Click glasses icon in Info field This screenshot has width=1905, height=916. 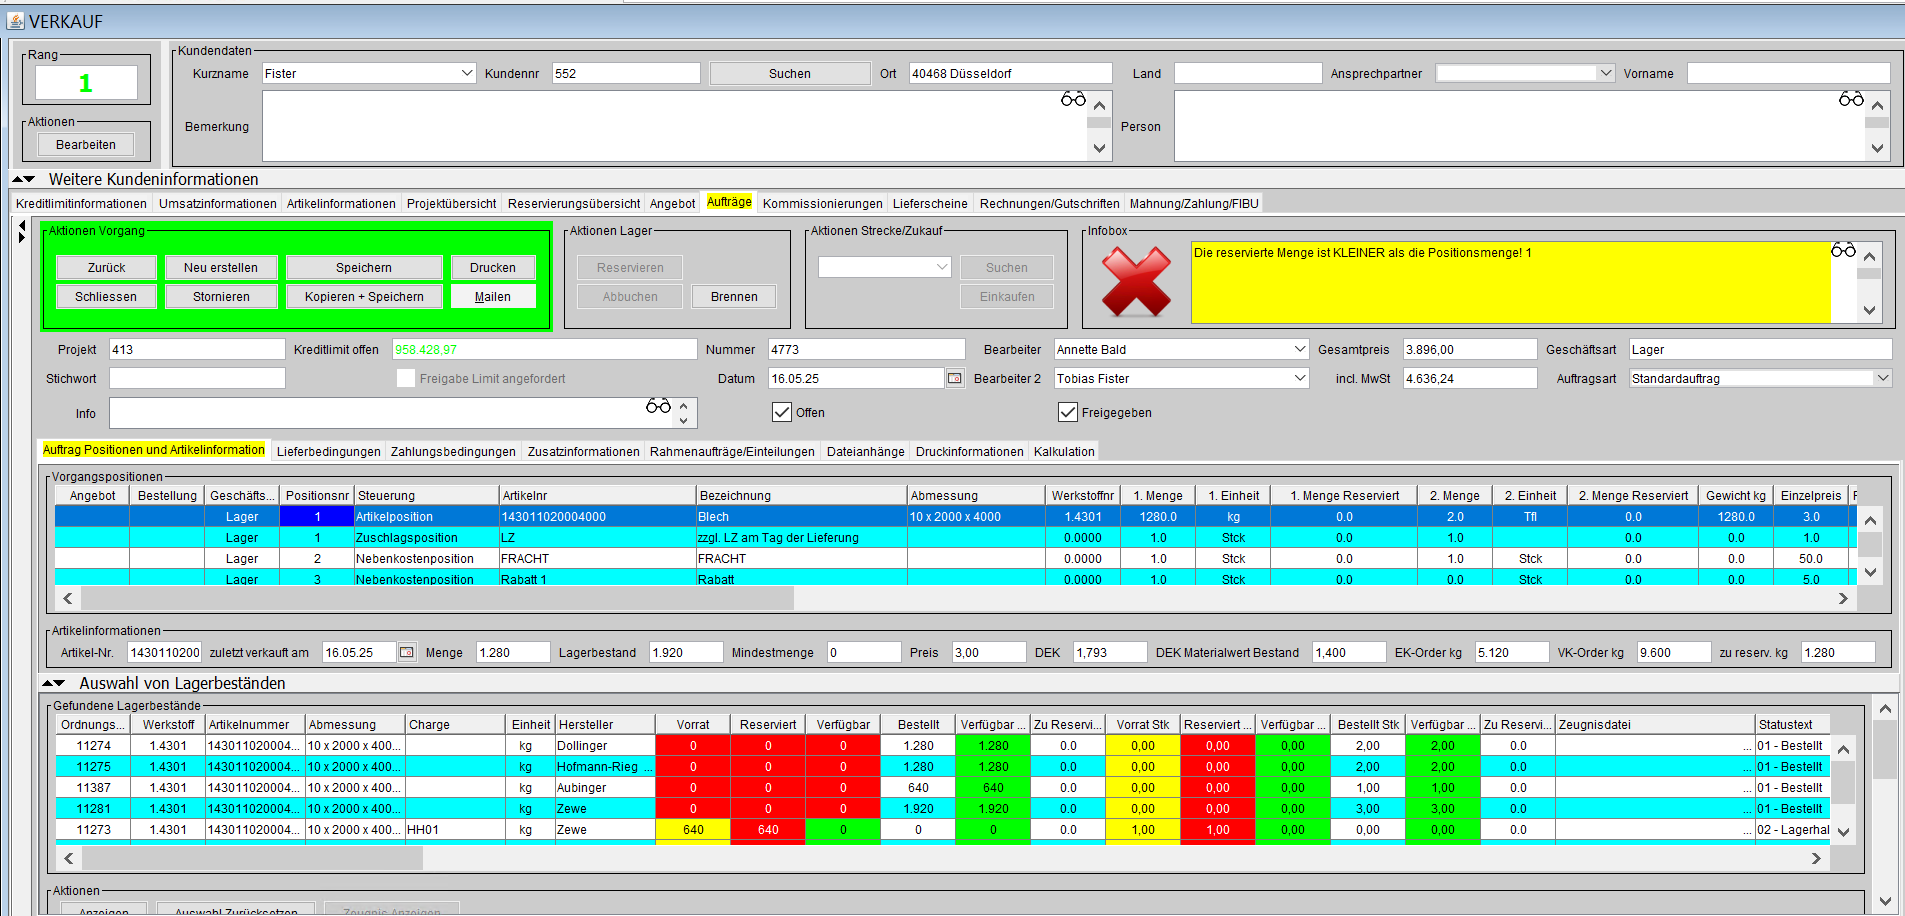(658, 406)
